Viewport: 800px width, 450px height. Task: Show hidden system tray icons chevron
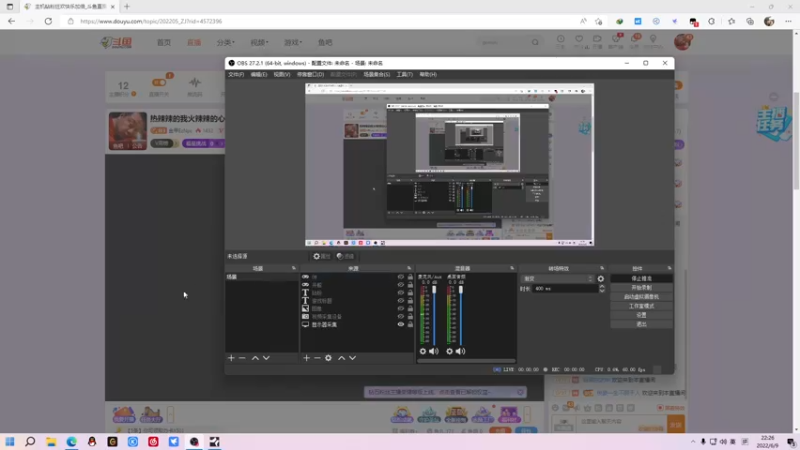[693, 442]
